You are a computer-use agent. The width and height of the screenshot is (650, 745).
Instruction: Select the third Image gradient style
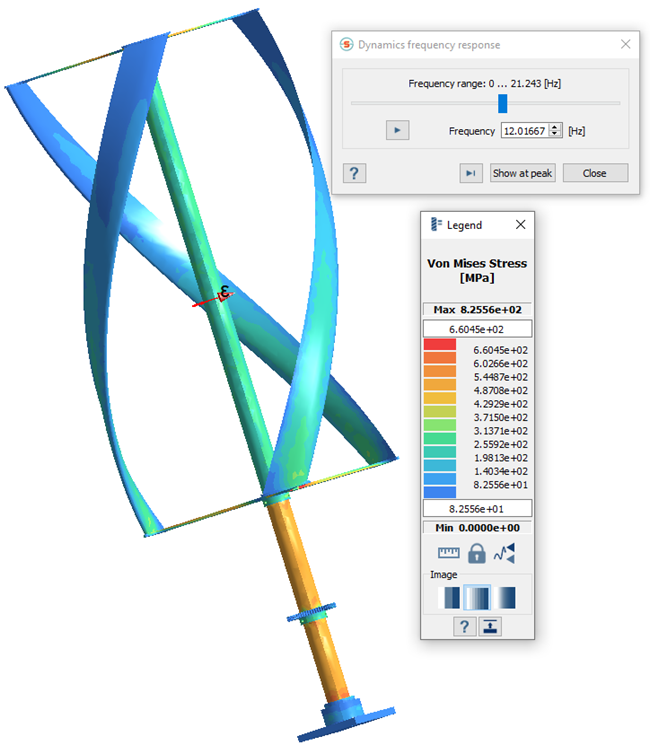coord(506,598)
